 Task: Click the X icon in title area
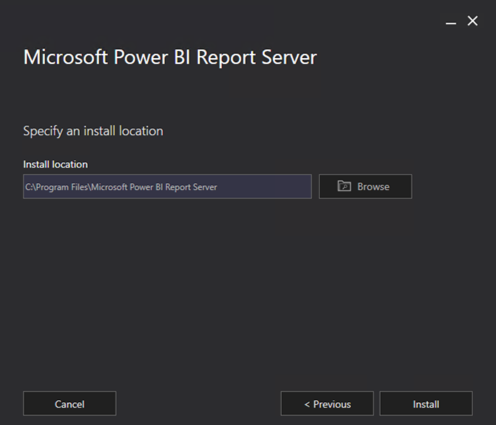473,21
